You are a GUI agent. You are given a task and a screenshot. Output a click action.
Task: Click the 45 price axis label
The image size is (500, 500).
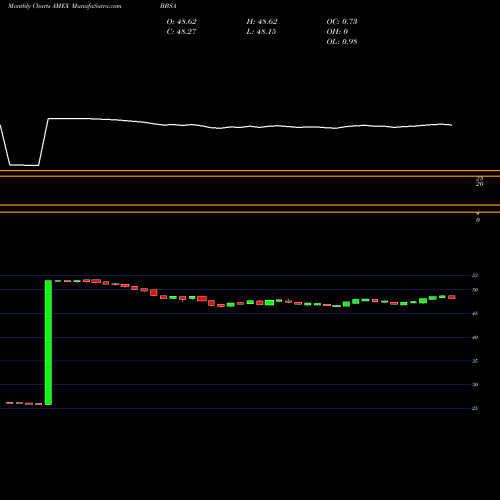click(x=475, y=314)
